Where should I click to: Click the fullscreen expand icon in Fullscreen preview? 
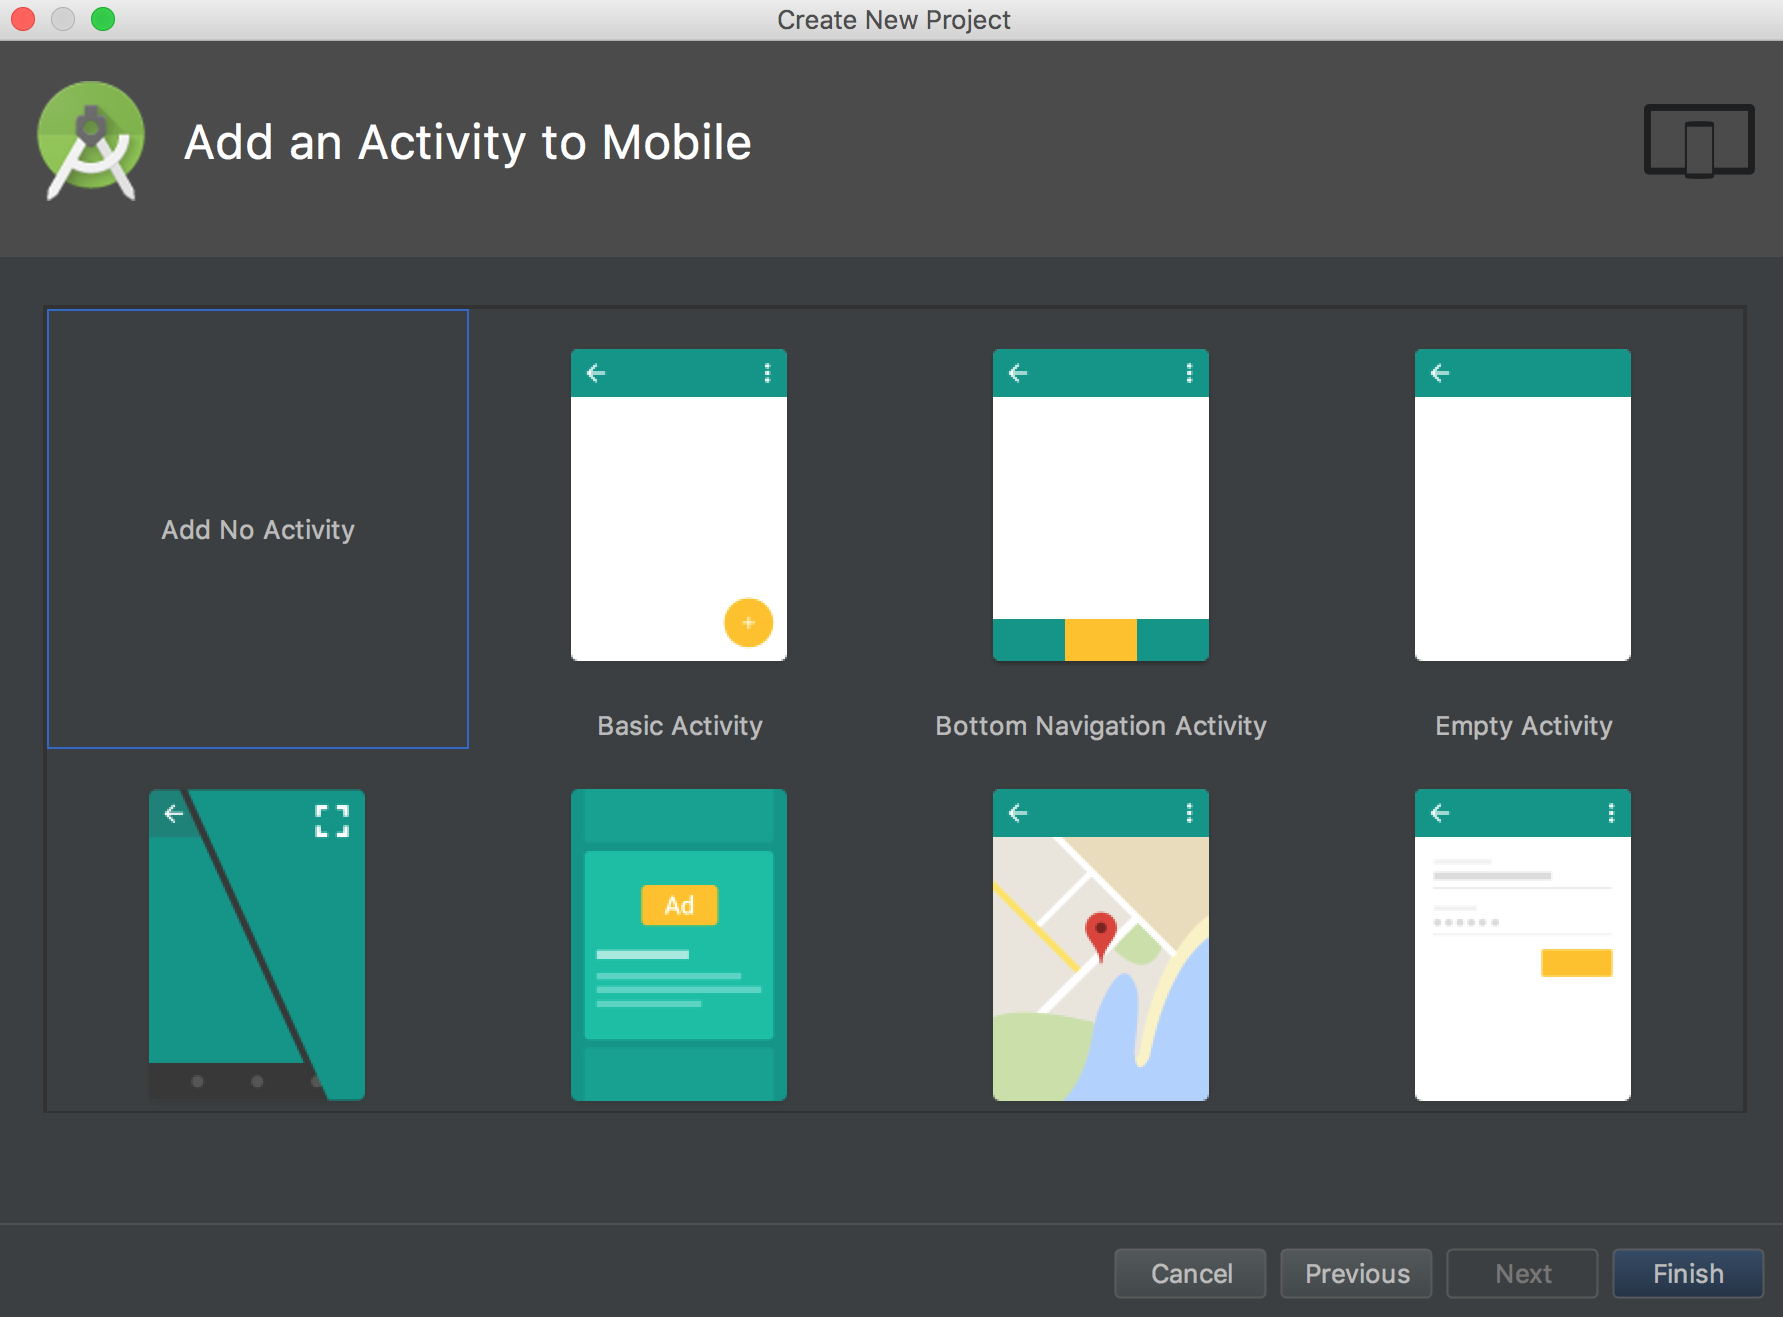click(332, 821)
